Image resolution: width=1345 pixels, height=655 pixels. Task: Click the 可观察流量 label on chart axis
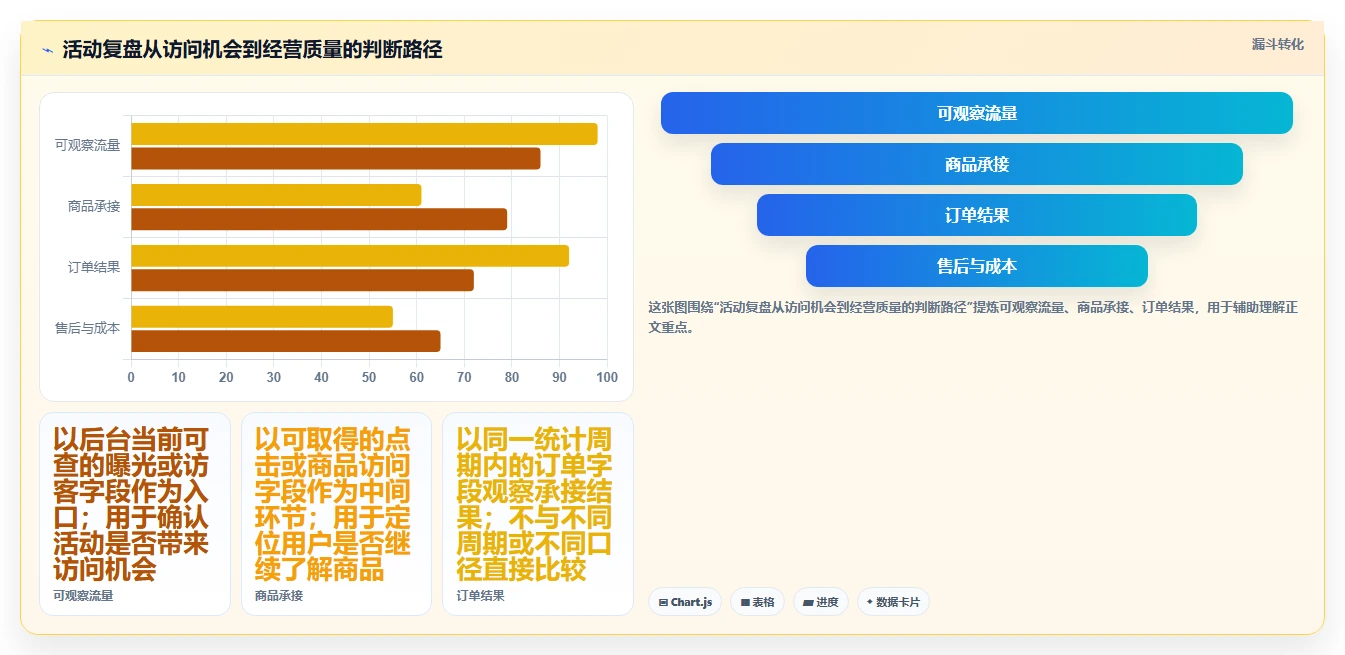87,146
